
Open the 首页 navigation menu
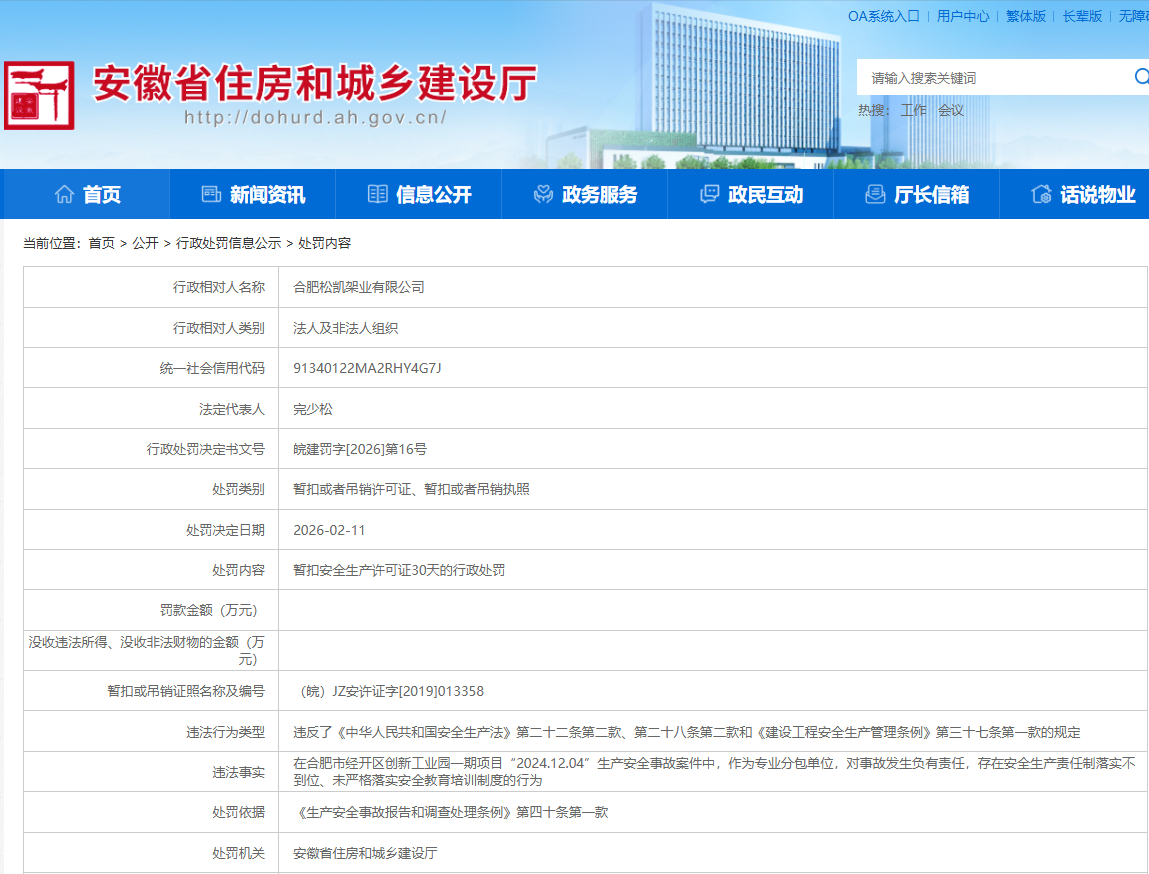click(85, 194)
